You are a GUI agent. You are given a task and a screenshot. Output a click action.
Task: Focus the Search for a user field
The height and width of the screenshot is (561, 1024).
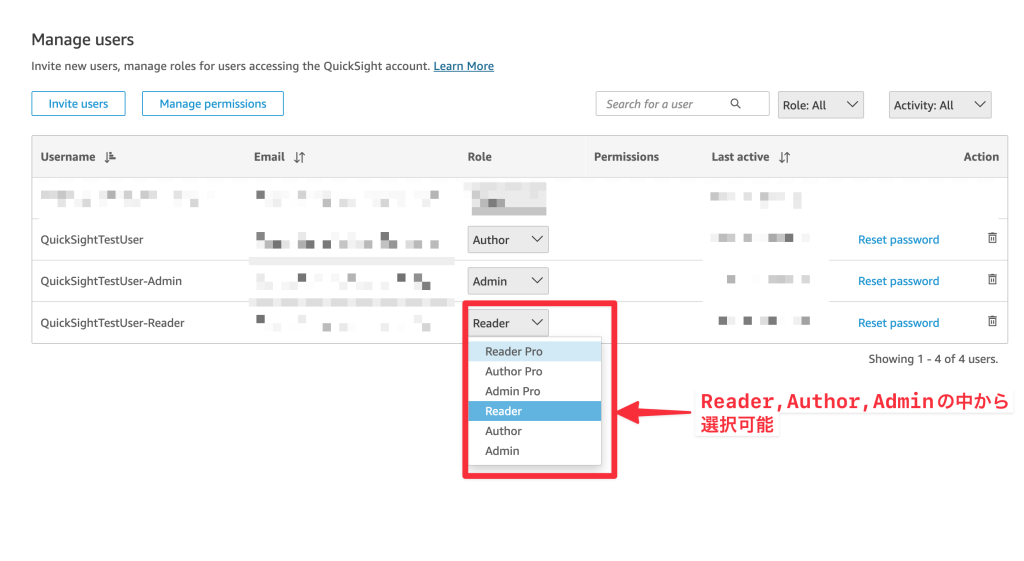pyautogui.click(x=682, y=104)
